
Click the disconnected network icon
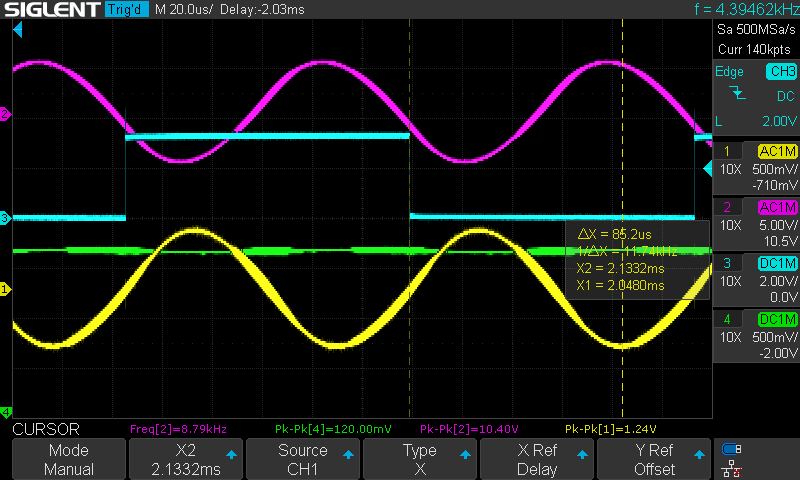point(731,467)
